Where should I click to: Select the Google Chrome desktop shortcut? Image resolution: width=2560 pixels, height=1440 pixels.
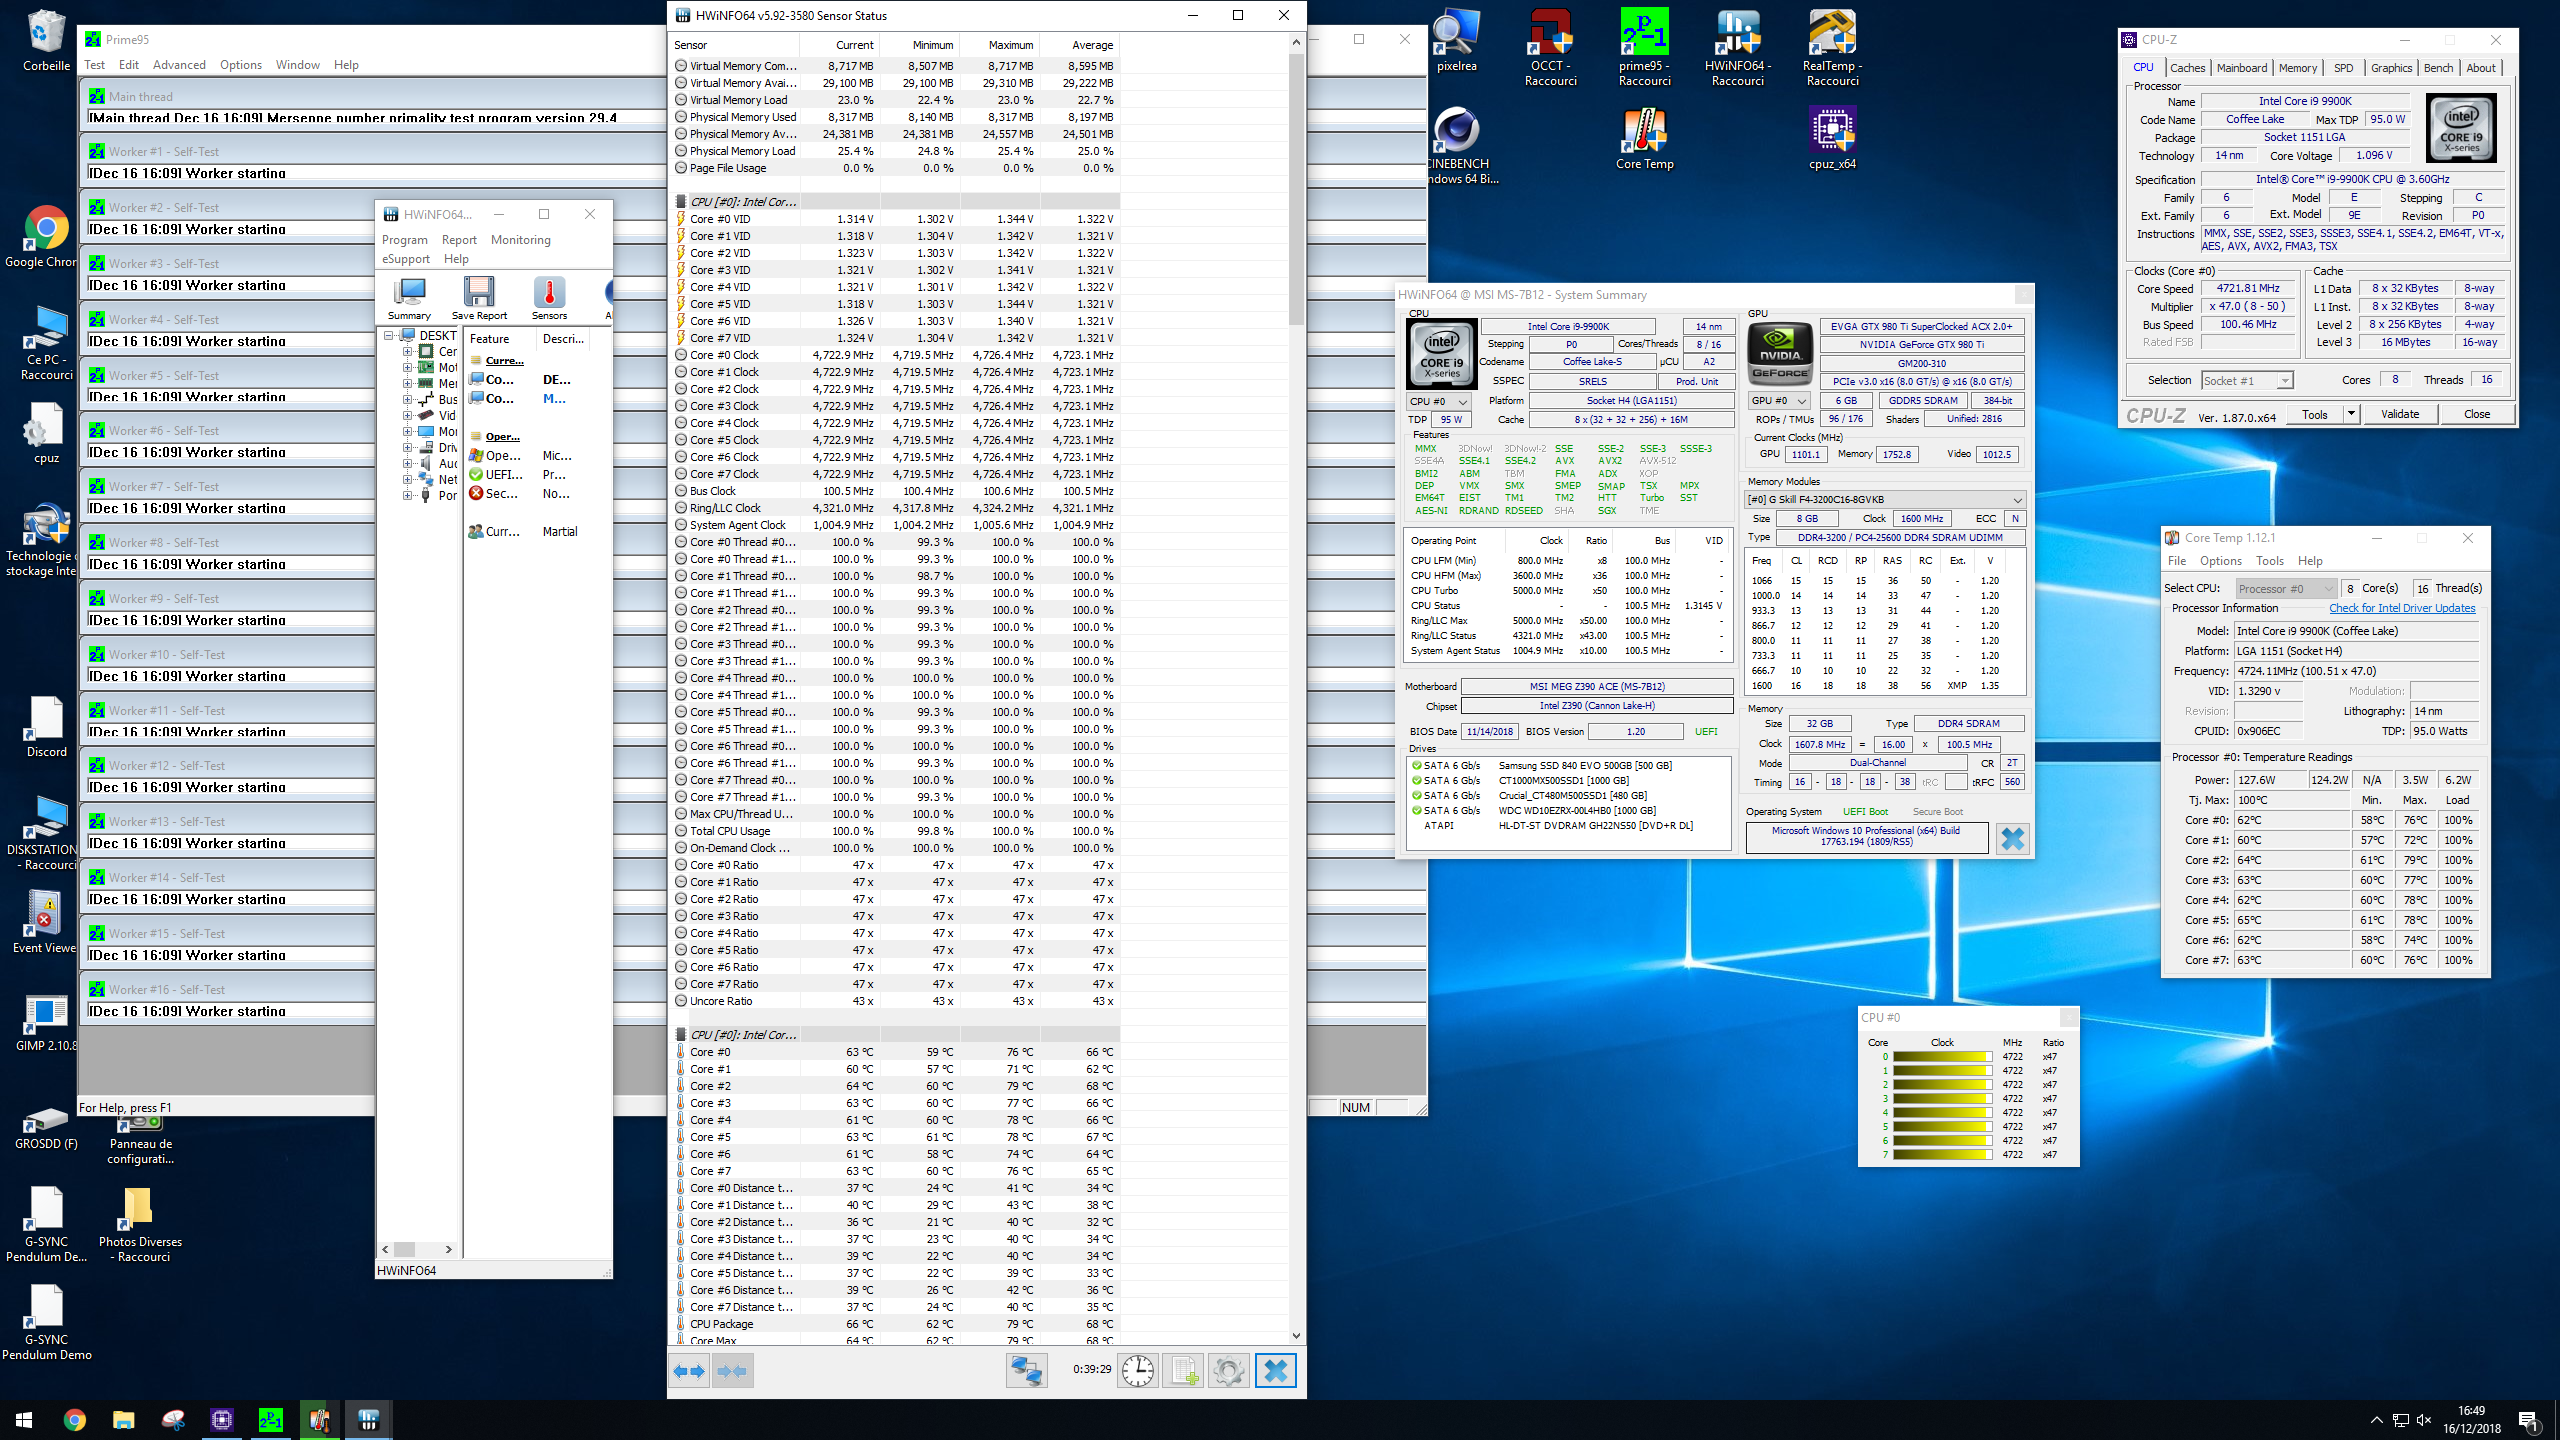point(46,237)
